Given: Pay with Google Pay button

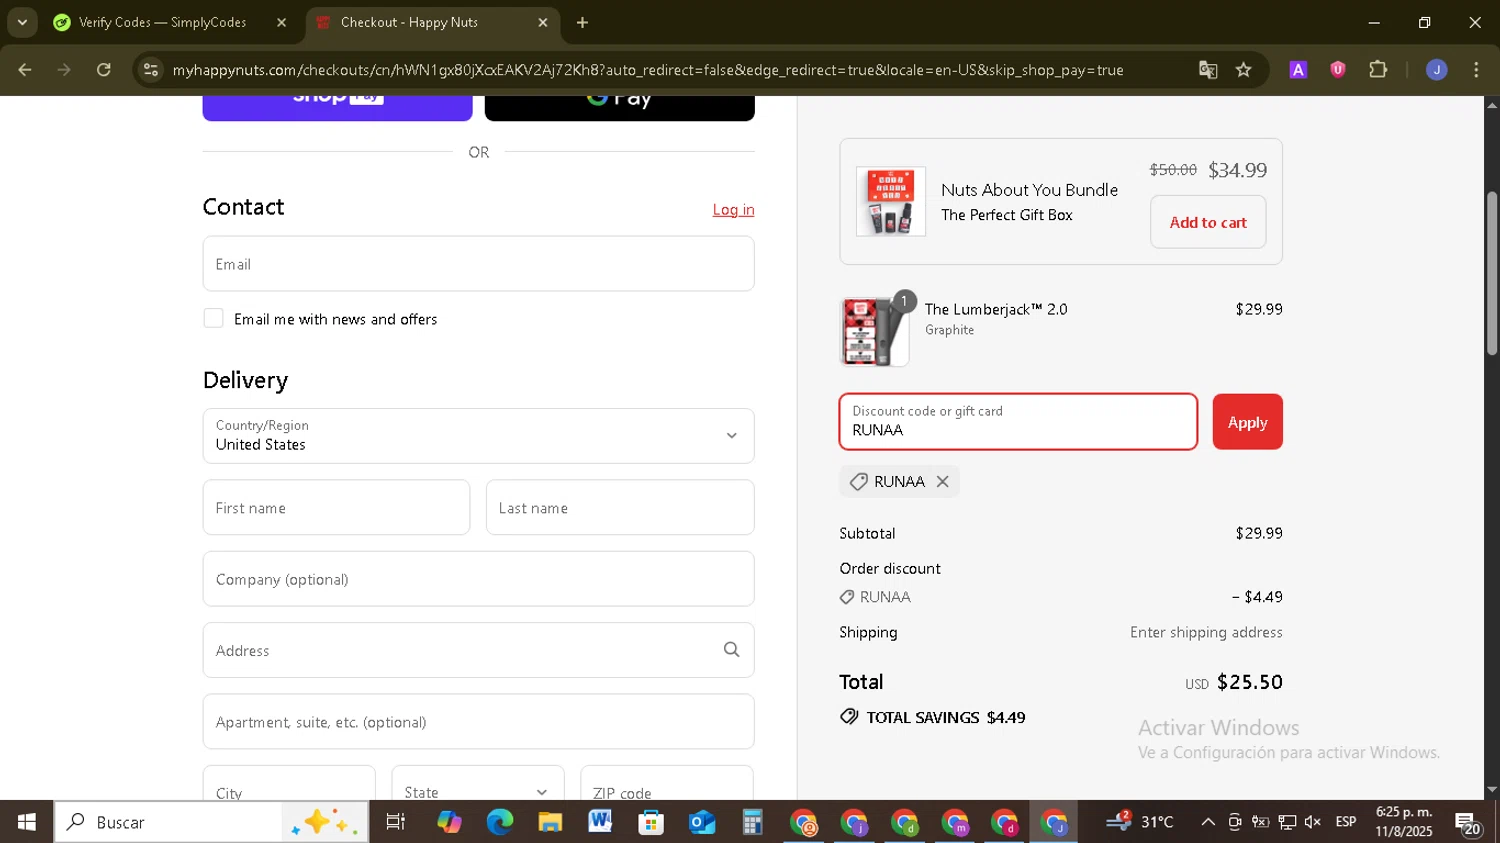Looking at the screenshot, I should [619, 107].
